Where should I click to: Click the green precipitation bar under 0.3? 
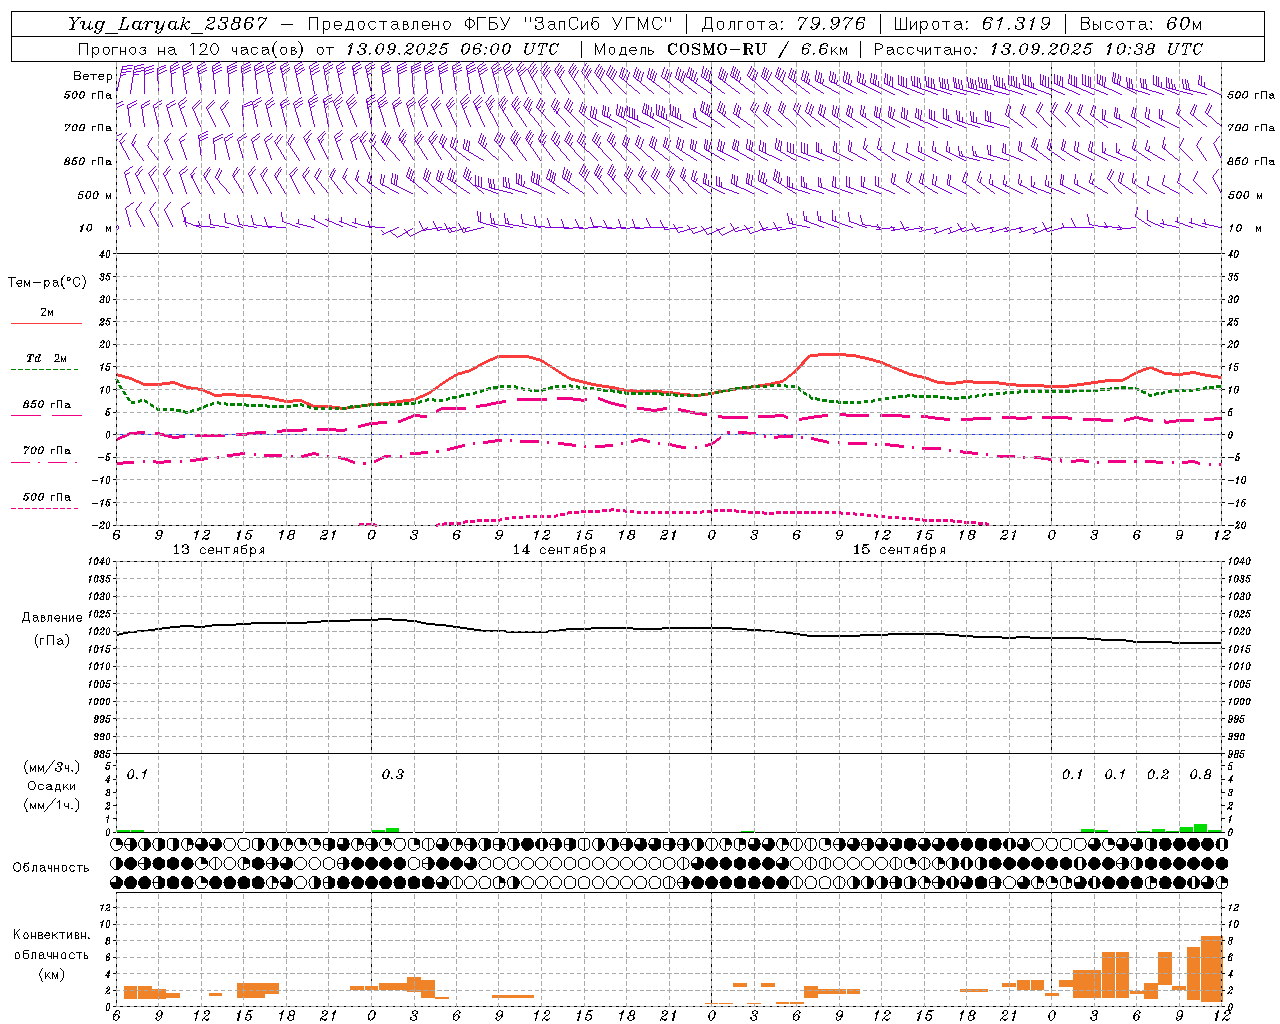pos(392,829)
